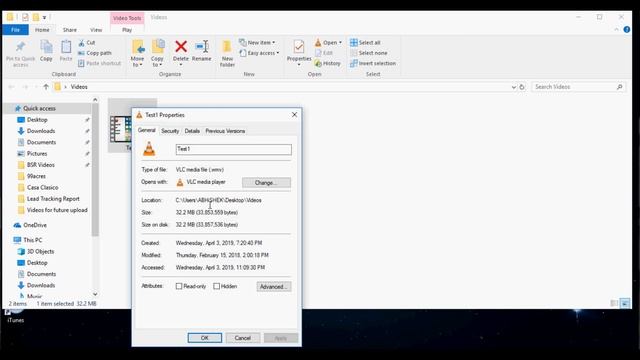
Task: Click the Change... button
Action: 266,182
